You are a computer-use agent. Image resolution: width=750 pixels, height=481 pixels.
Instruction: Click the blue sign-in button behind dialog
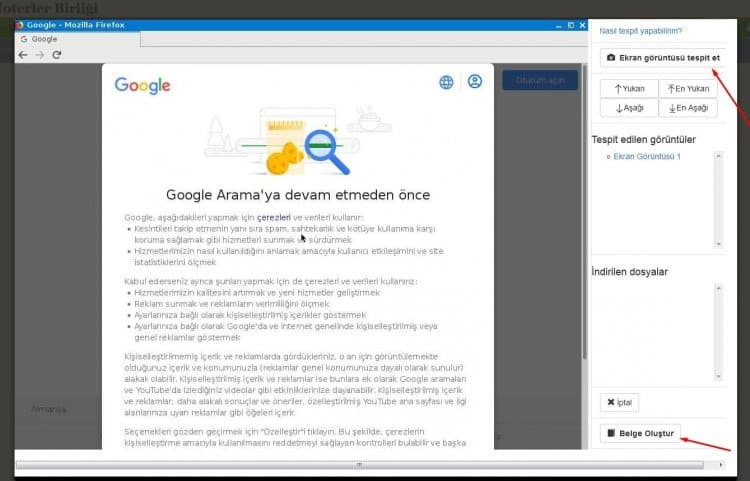[540, 80]
